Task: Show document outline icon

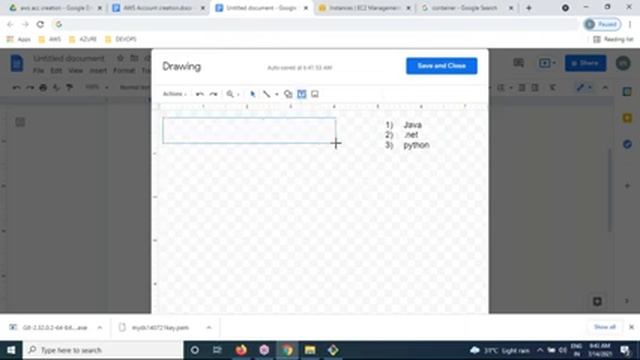Action: (x=20, y=122)
